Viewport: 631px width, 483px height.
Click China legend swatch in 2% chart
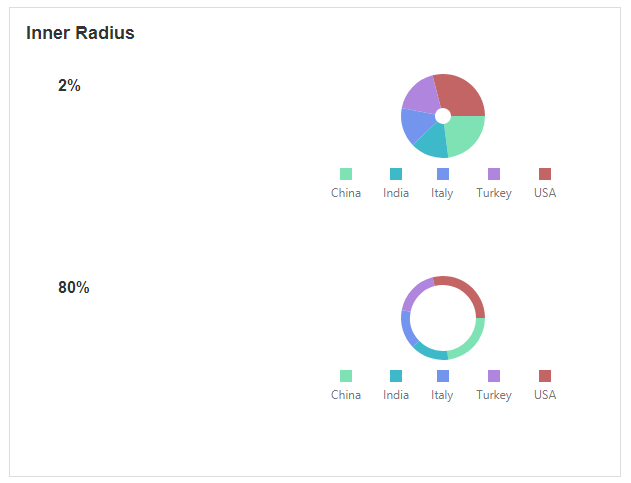(346, 174)
